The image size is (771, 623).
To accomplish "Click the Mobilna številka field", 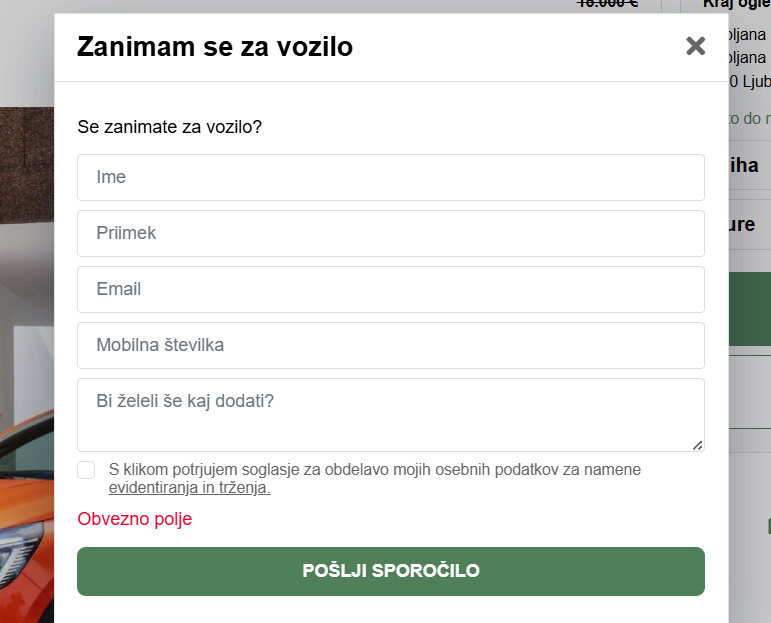I will (x=391, y=345).
